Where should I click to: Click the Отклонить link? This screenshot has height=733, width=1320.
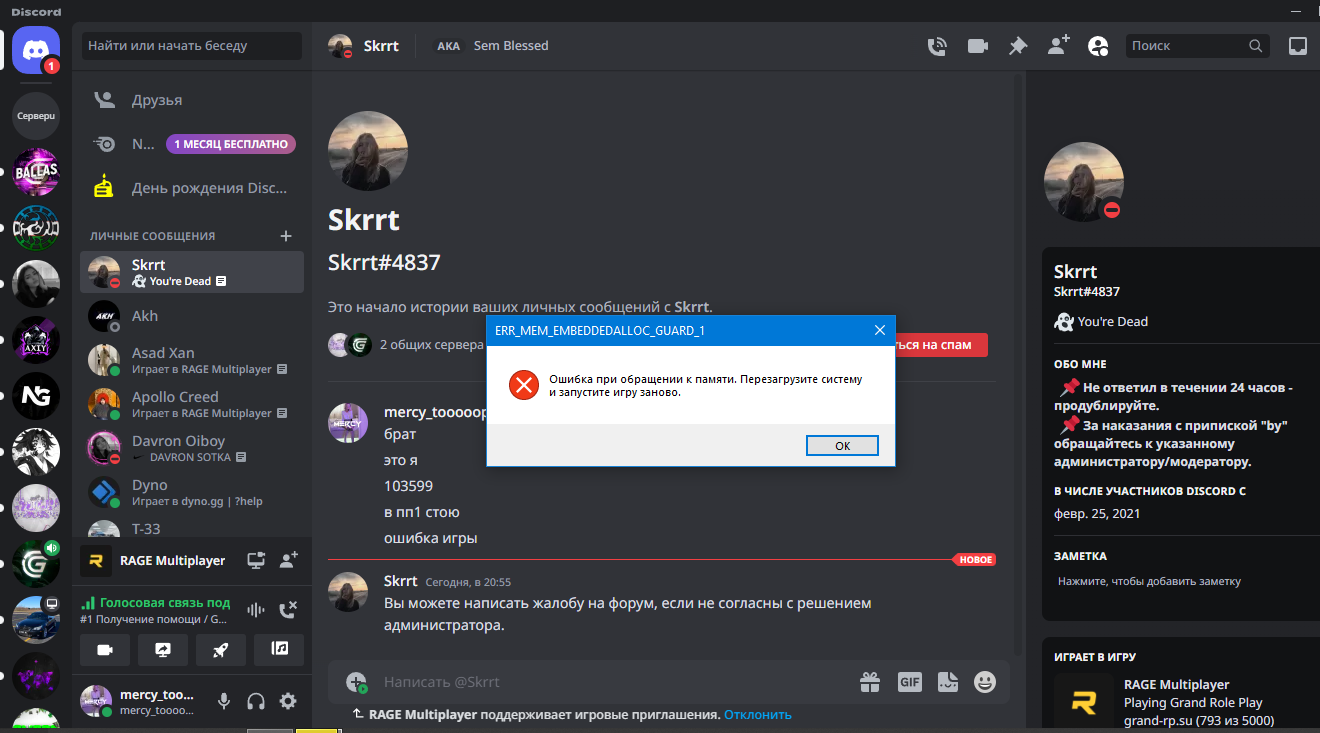coord(758,715)
